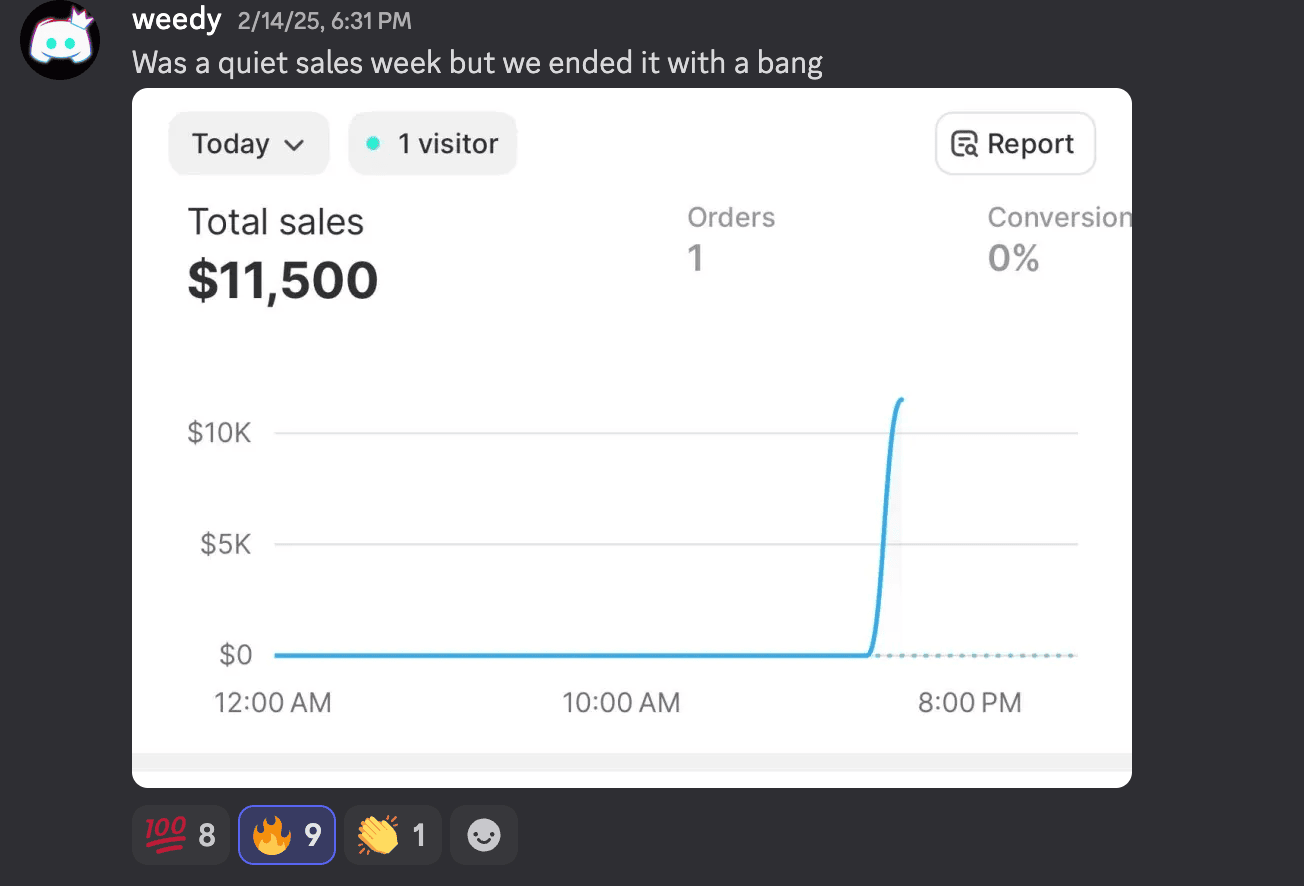The image size is (1304, 886).
Task: Click the $10K axis label
Action: [x=219, y=433]
